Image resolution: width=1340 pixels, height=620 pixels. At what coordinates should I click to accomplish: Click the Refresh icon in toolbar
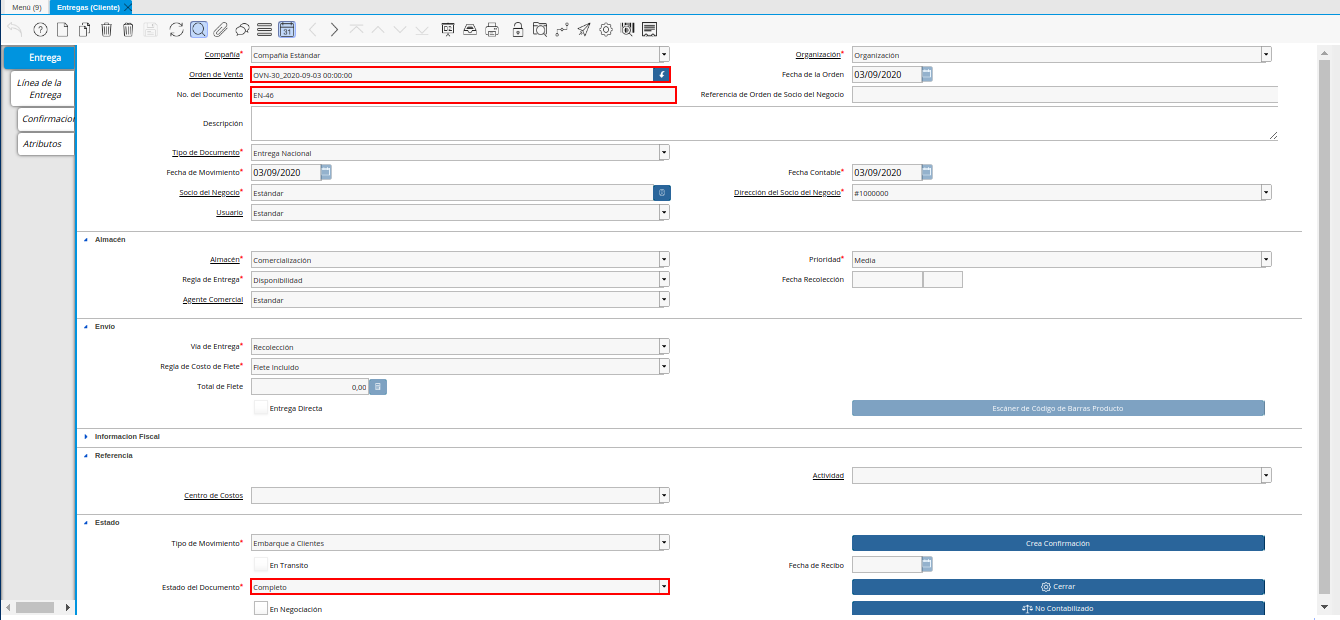pyautogui.click(x=176, y=29)
